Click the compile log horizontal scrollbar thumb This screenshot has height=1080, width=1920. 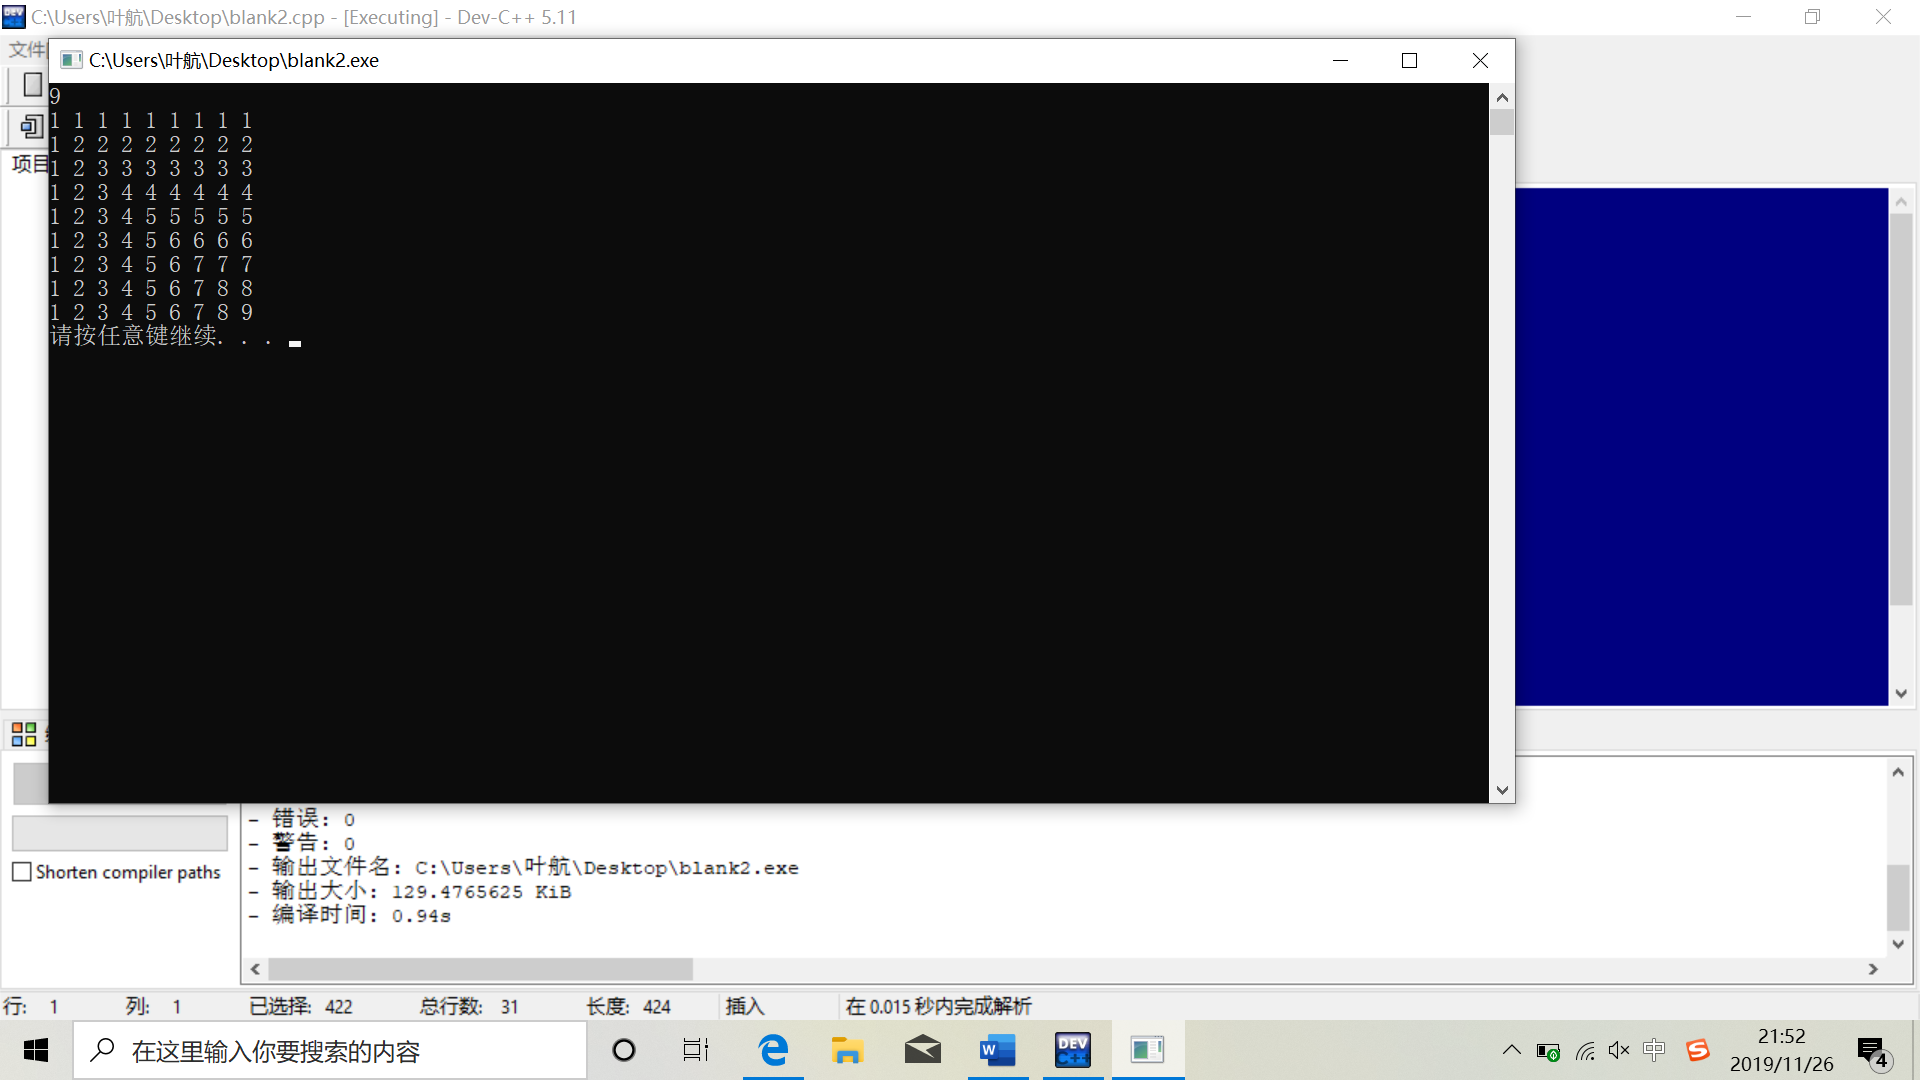coord(480,969)
